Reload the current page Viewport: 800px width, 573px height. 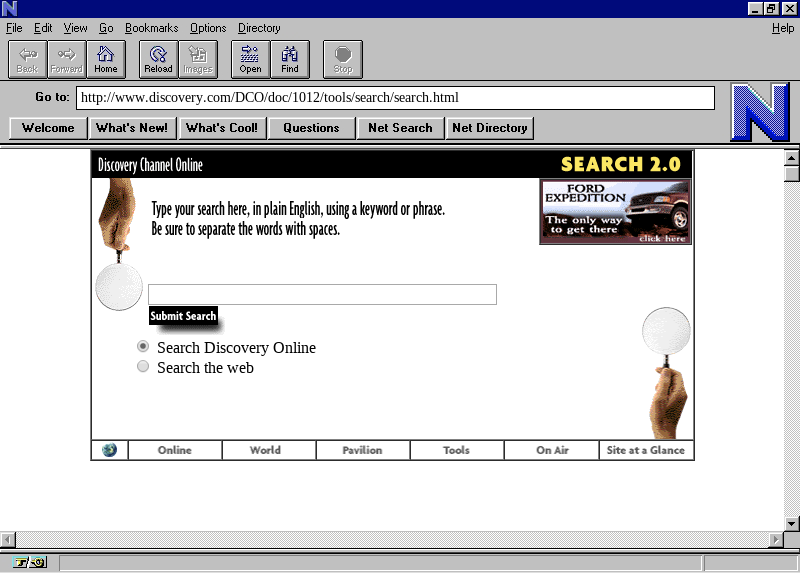click(x=158, y=59)
